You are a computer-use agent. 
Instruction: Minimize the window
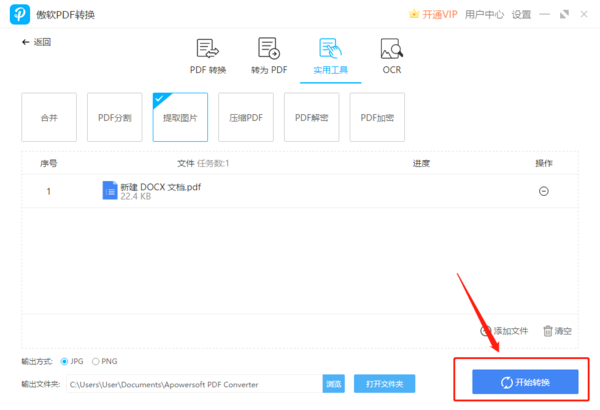[x=545, y=15]
